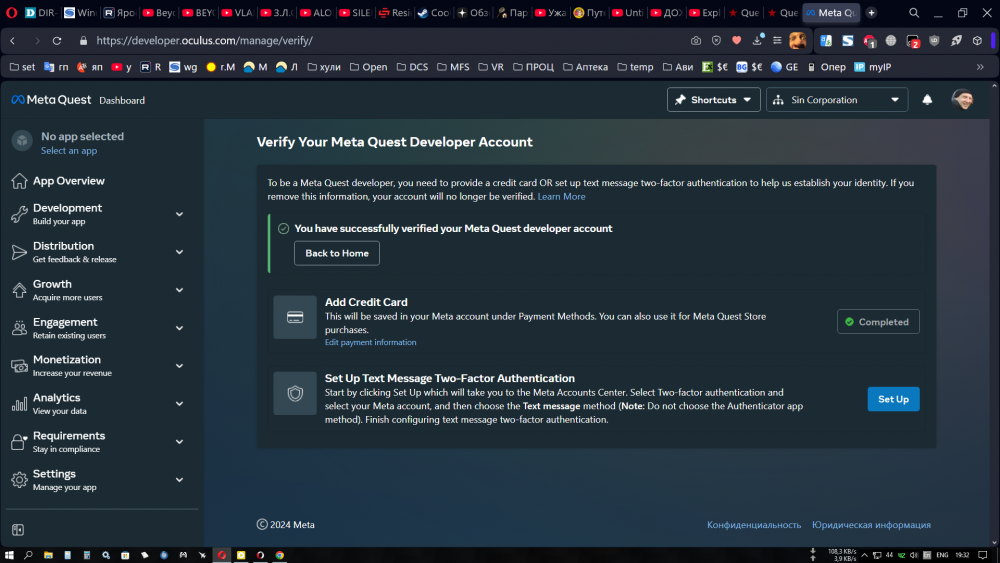This screenshot has height=563, width=1000.
Task: Open Edit payment information link
Action: (370, 342)
